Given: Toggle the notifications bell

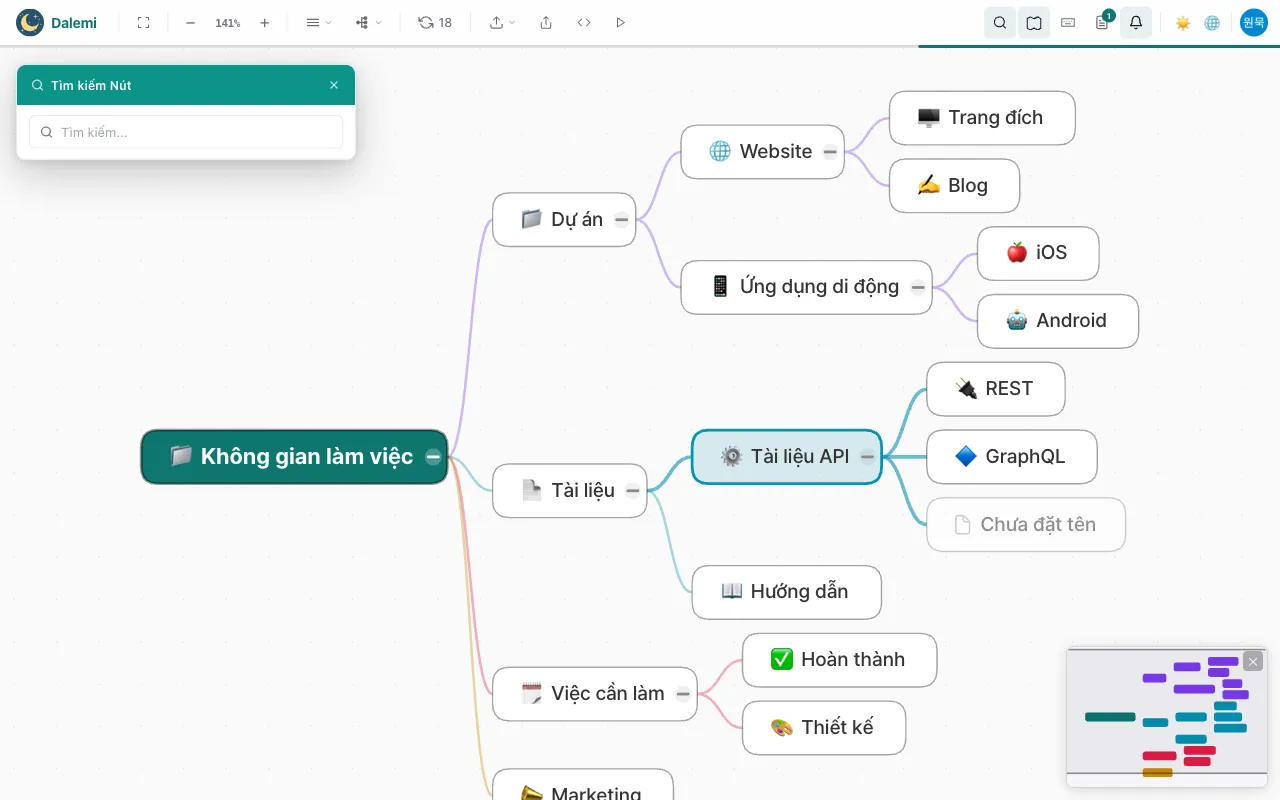Looking at the screenshot, I should (1136, 22).
